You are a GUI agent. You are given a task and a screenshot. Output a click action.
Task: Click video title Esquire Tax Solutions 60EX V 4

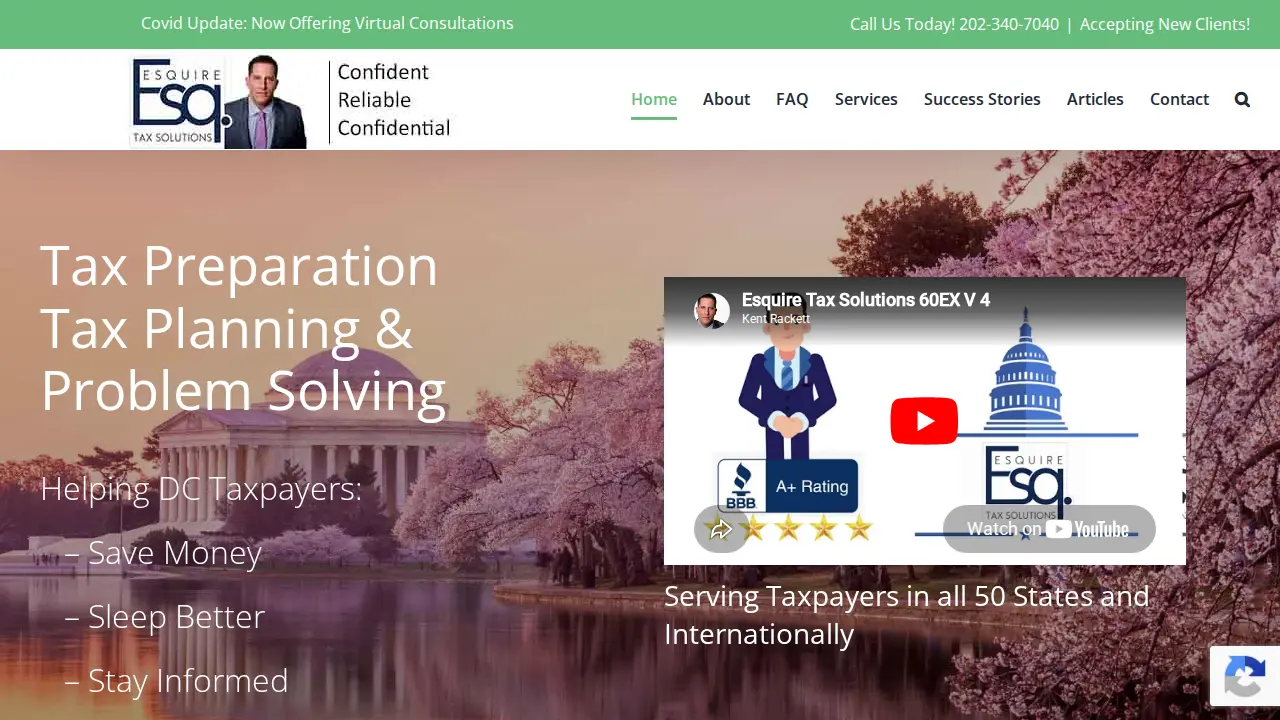coord(866,300)
